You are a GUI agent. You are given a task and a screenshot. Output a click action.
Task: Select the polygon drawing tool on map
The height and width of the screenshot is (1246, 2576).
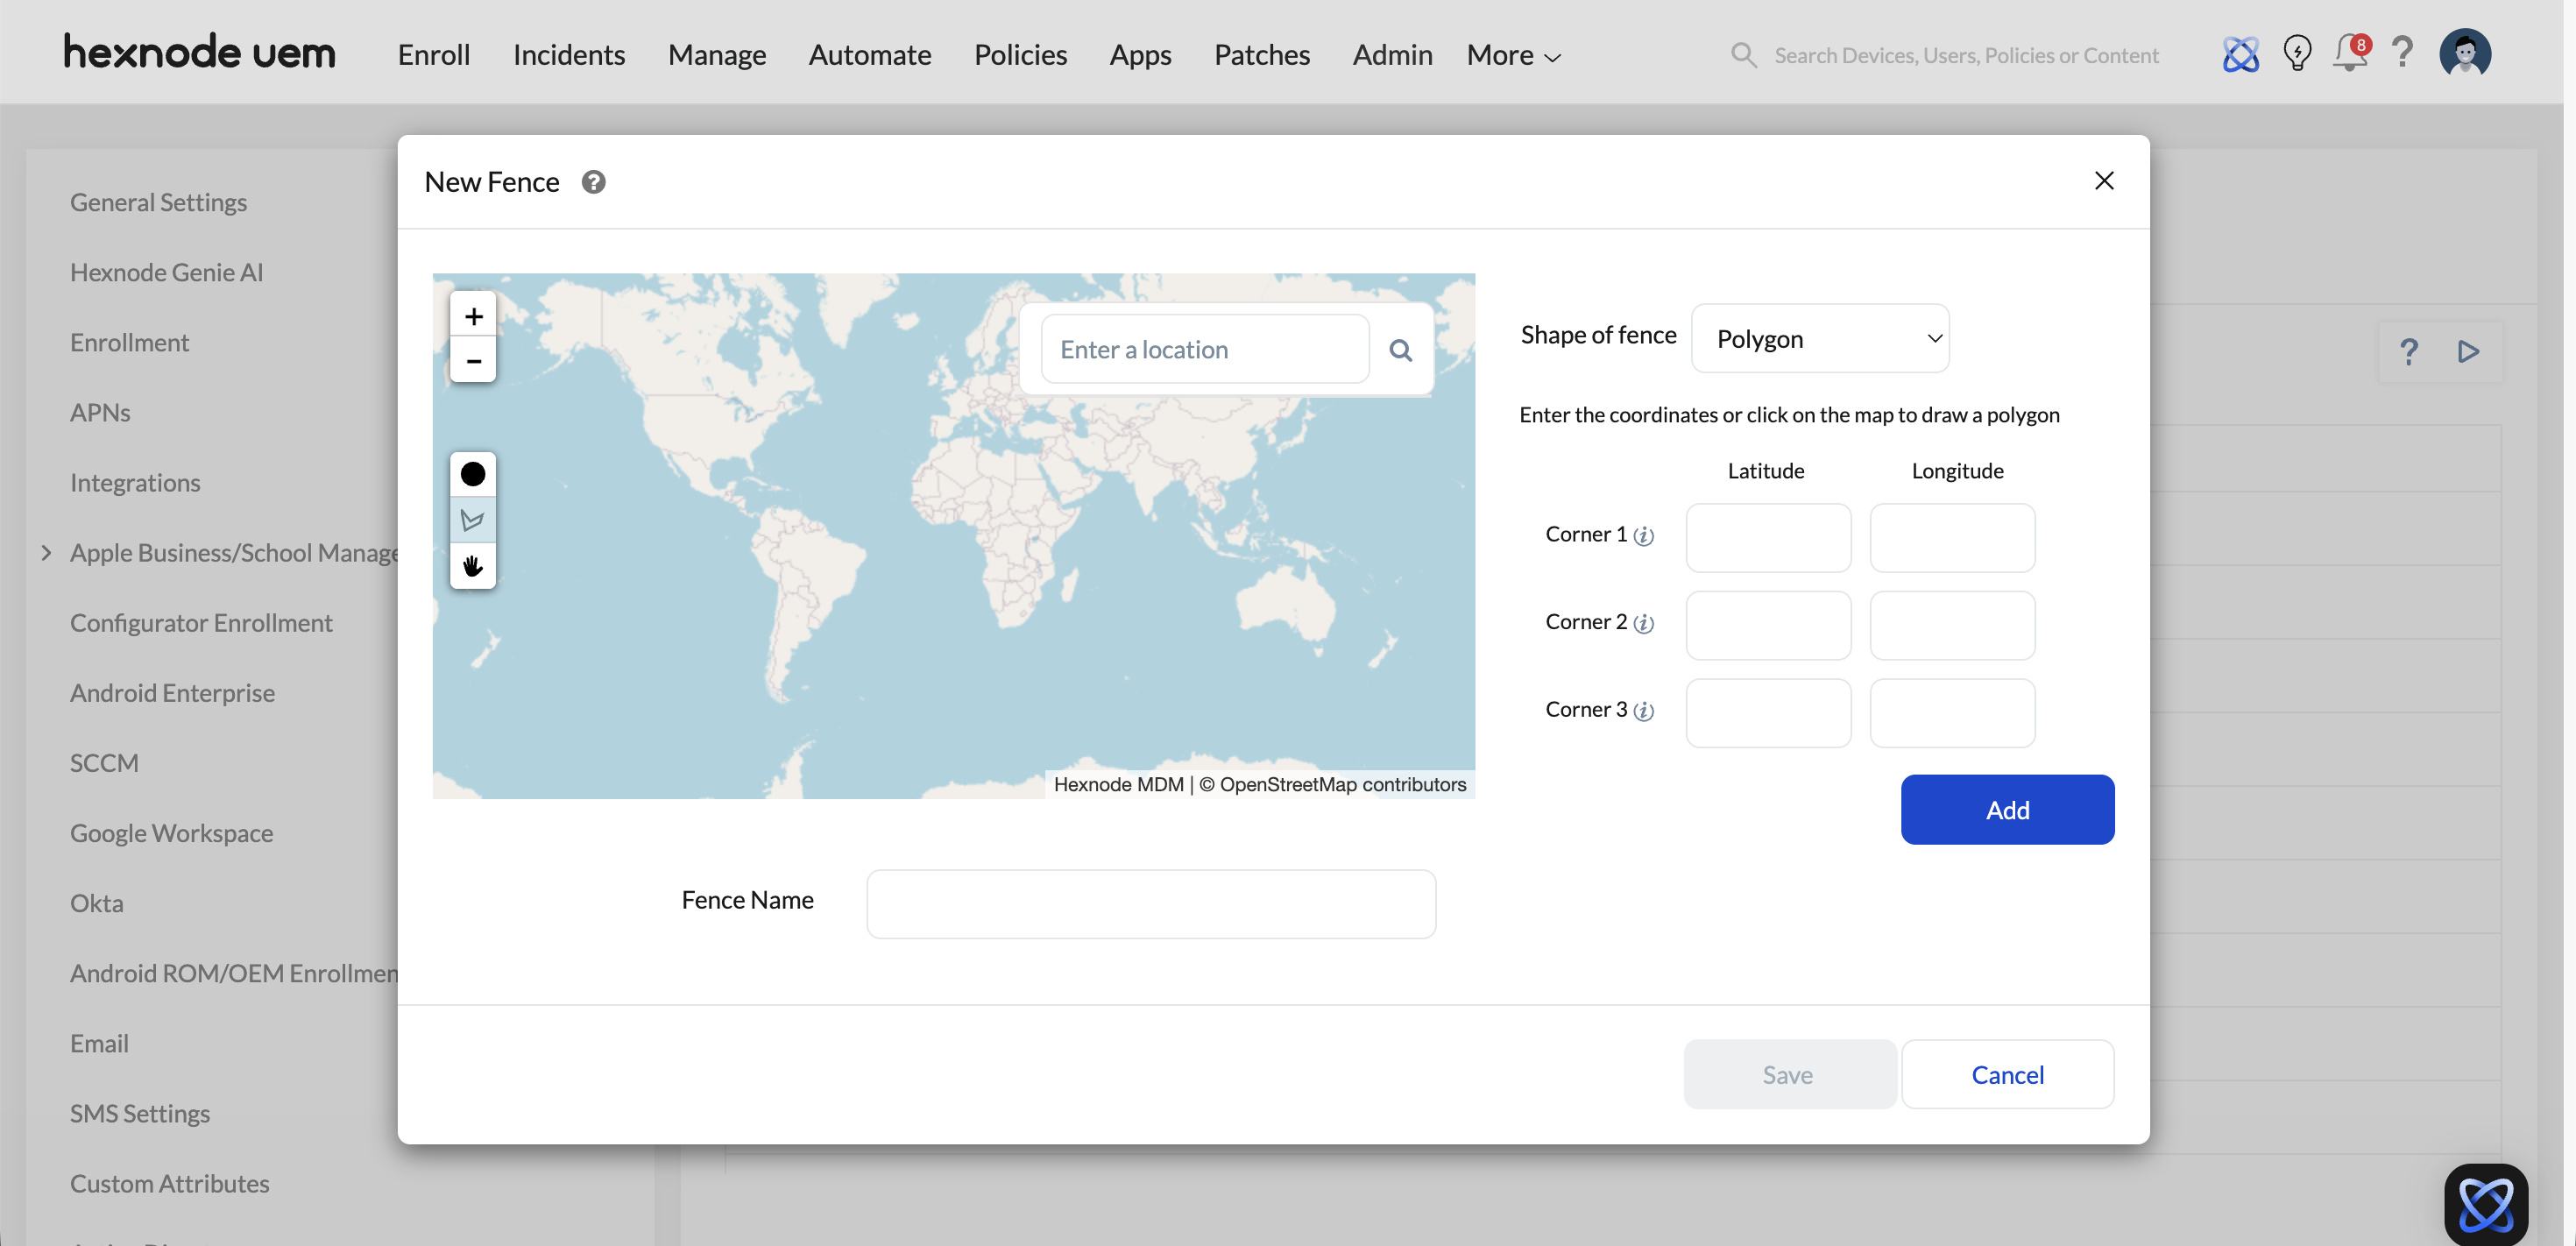473,520
